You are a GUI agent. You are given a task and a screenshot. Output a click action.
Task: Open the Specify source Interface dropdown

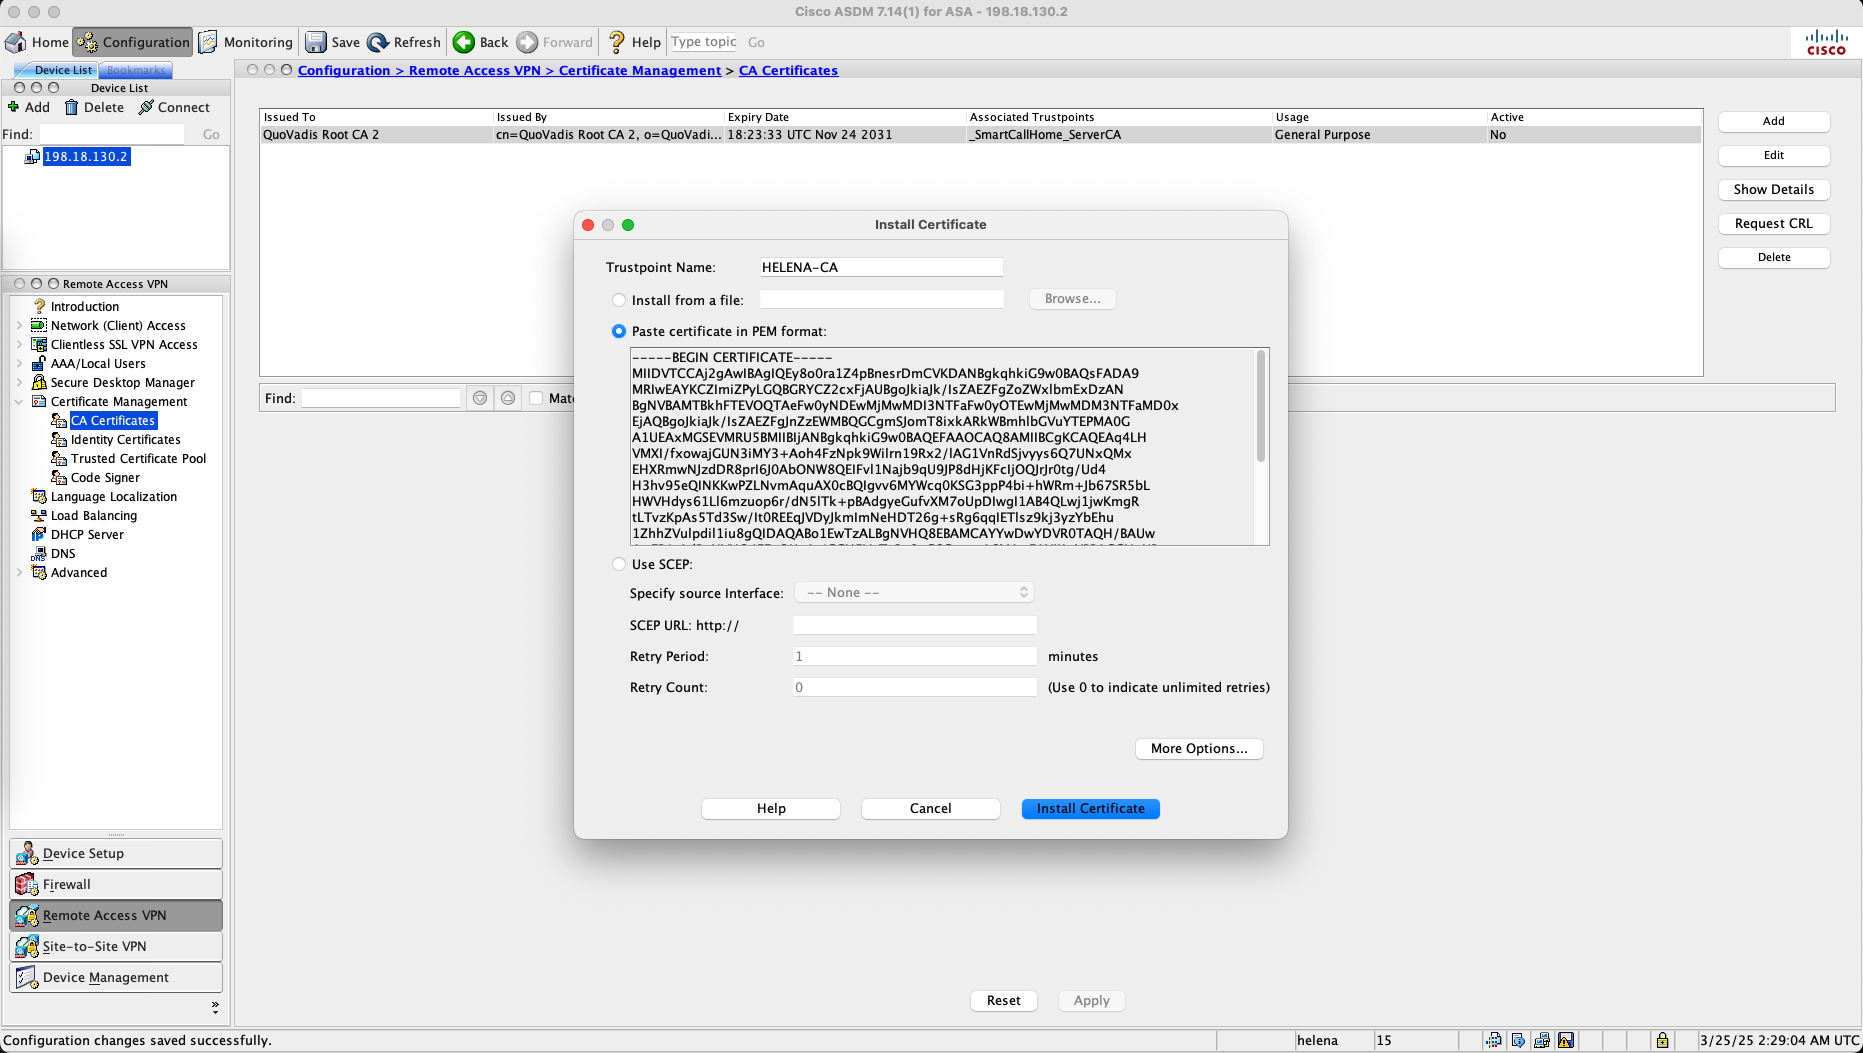(x=914, y=593)
